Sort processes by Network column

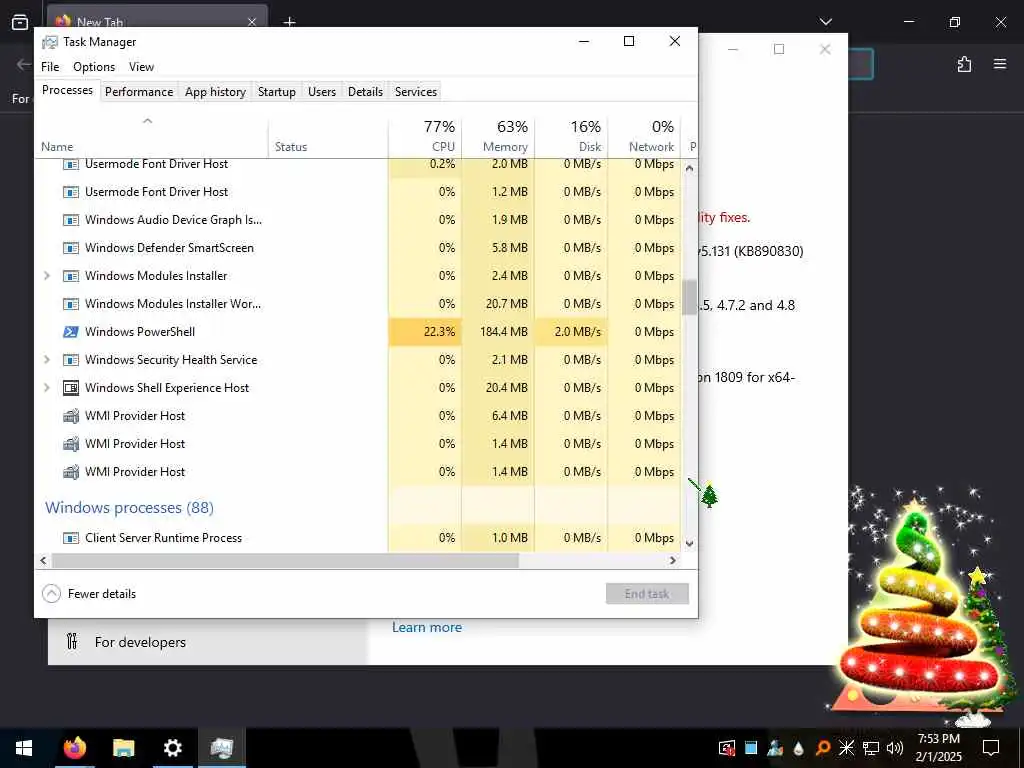645,136
